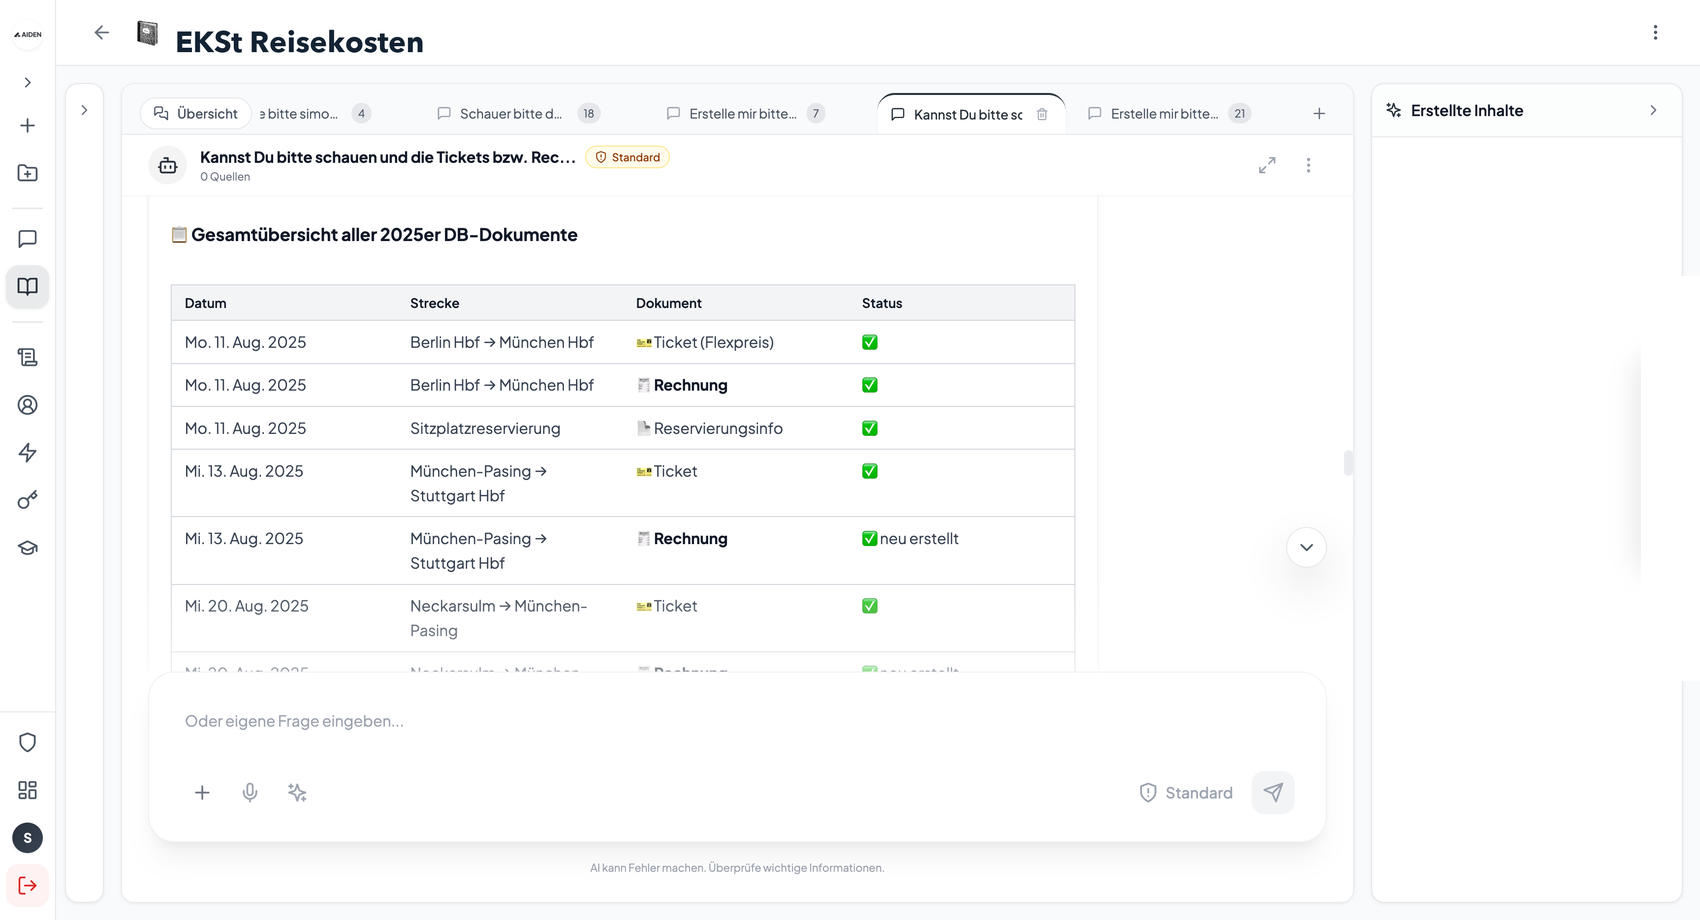Click the EKSt Reisekosten notebook icon
This screenshot has height=920, width=1700.
point(148,33)
